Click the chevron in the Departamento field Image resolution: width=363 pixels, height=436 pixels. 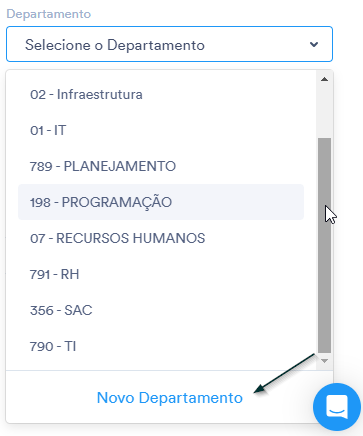click(314, 44)
